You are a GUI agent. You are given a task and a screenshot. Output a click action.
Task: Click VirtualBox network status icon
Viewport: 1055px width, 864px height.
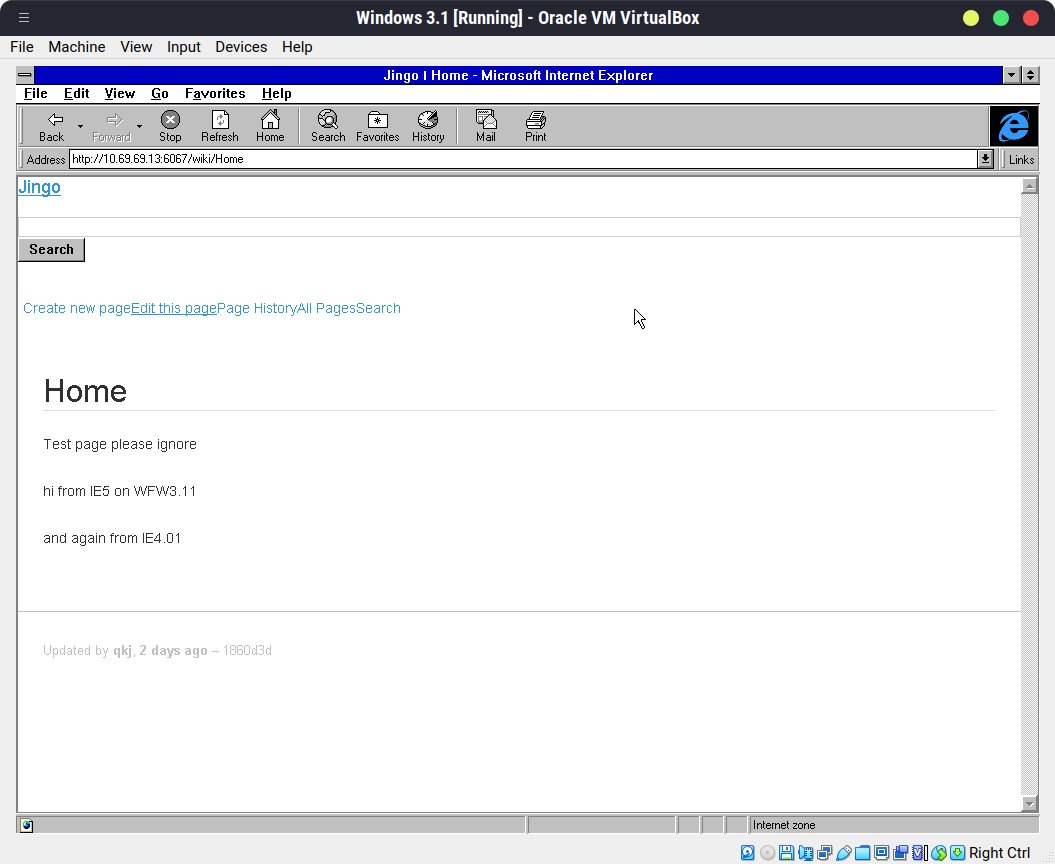click(824, 853)
